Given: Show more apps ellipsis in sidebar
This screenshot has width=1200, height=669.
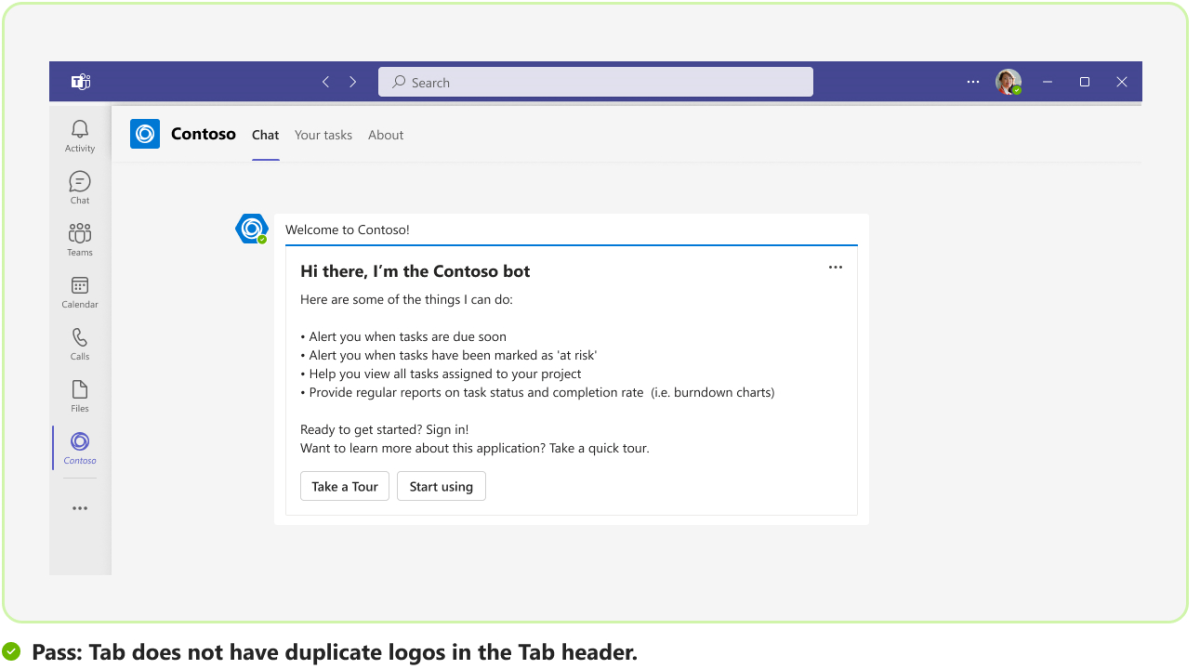Looking at the screenshot, I should [x=80, y=508].
